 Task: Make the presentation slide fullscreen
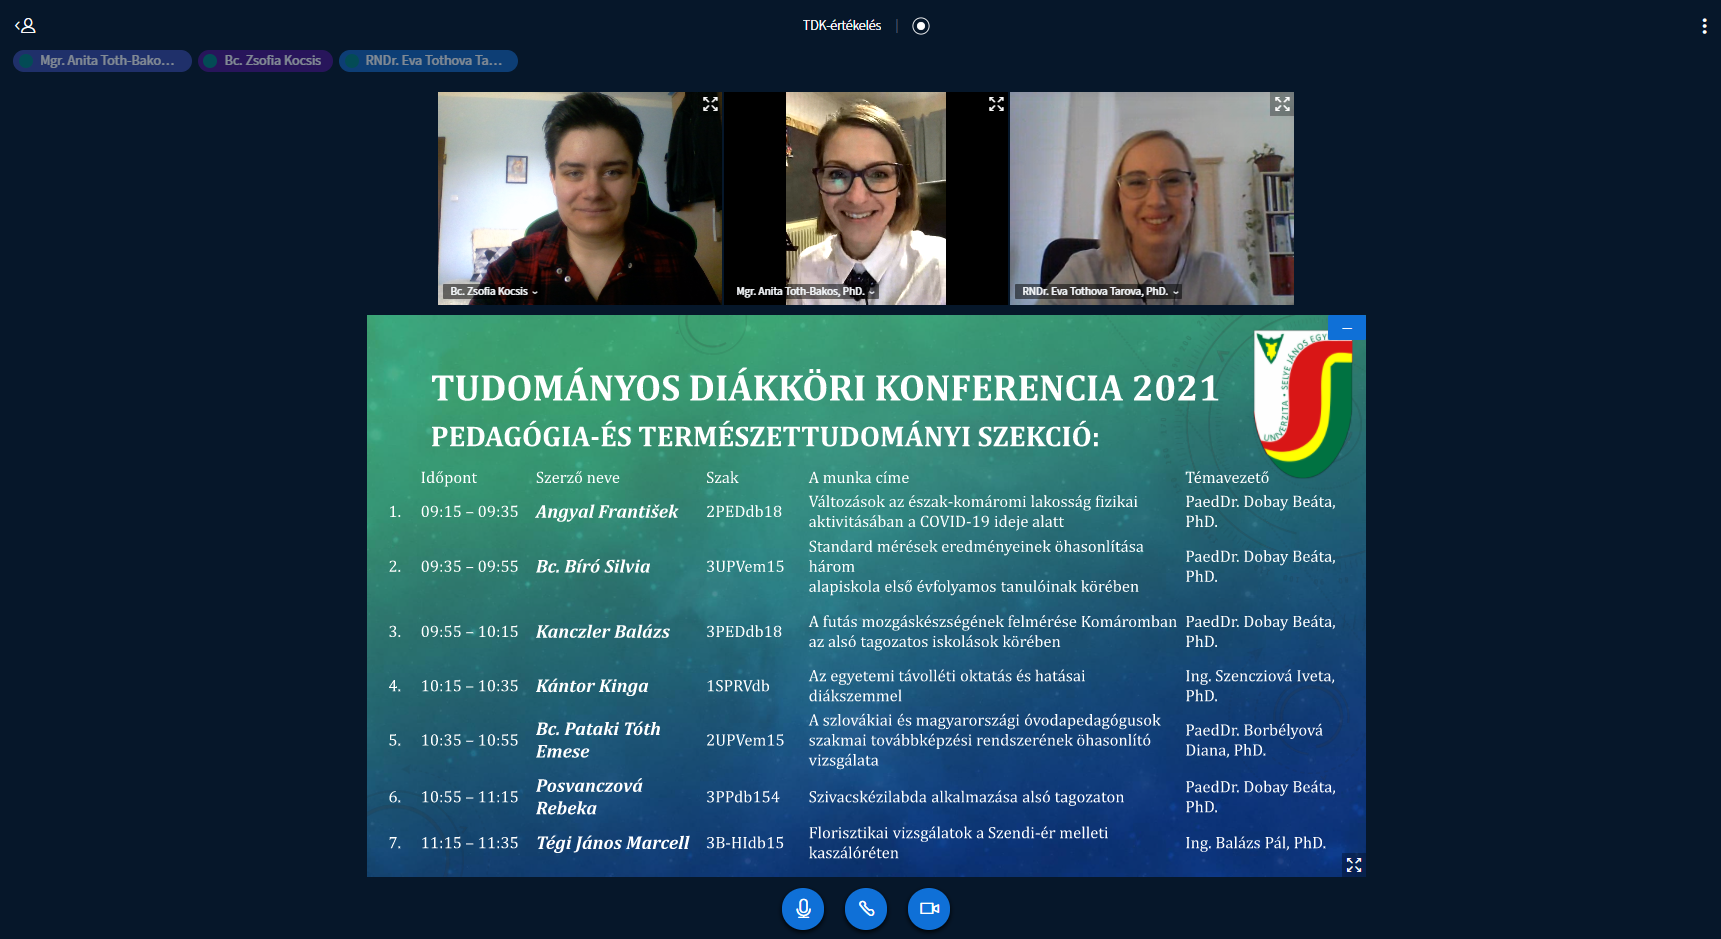[x=1353, y=865]
